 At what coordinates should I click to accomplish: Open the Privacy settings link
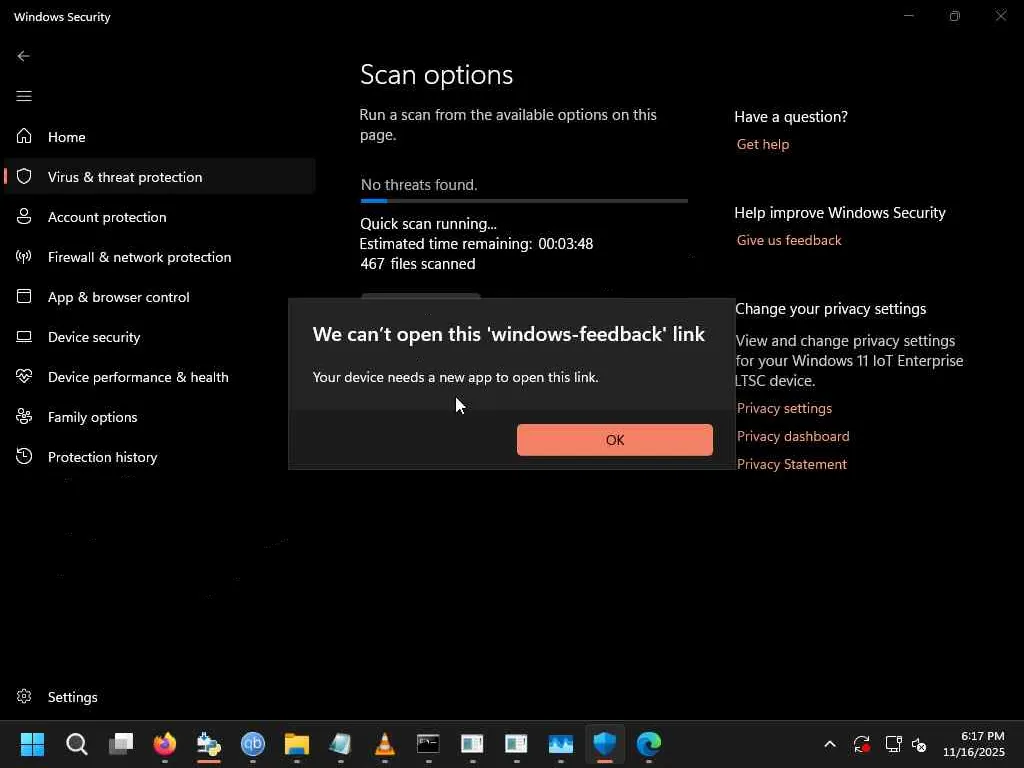pyautogui.click(x=784, y=408)
